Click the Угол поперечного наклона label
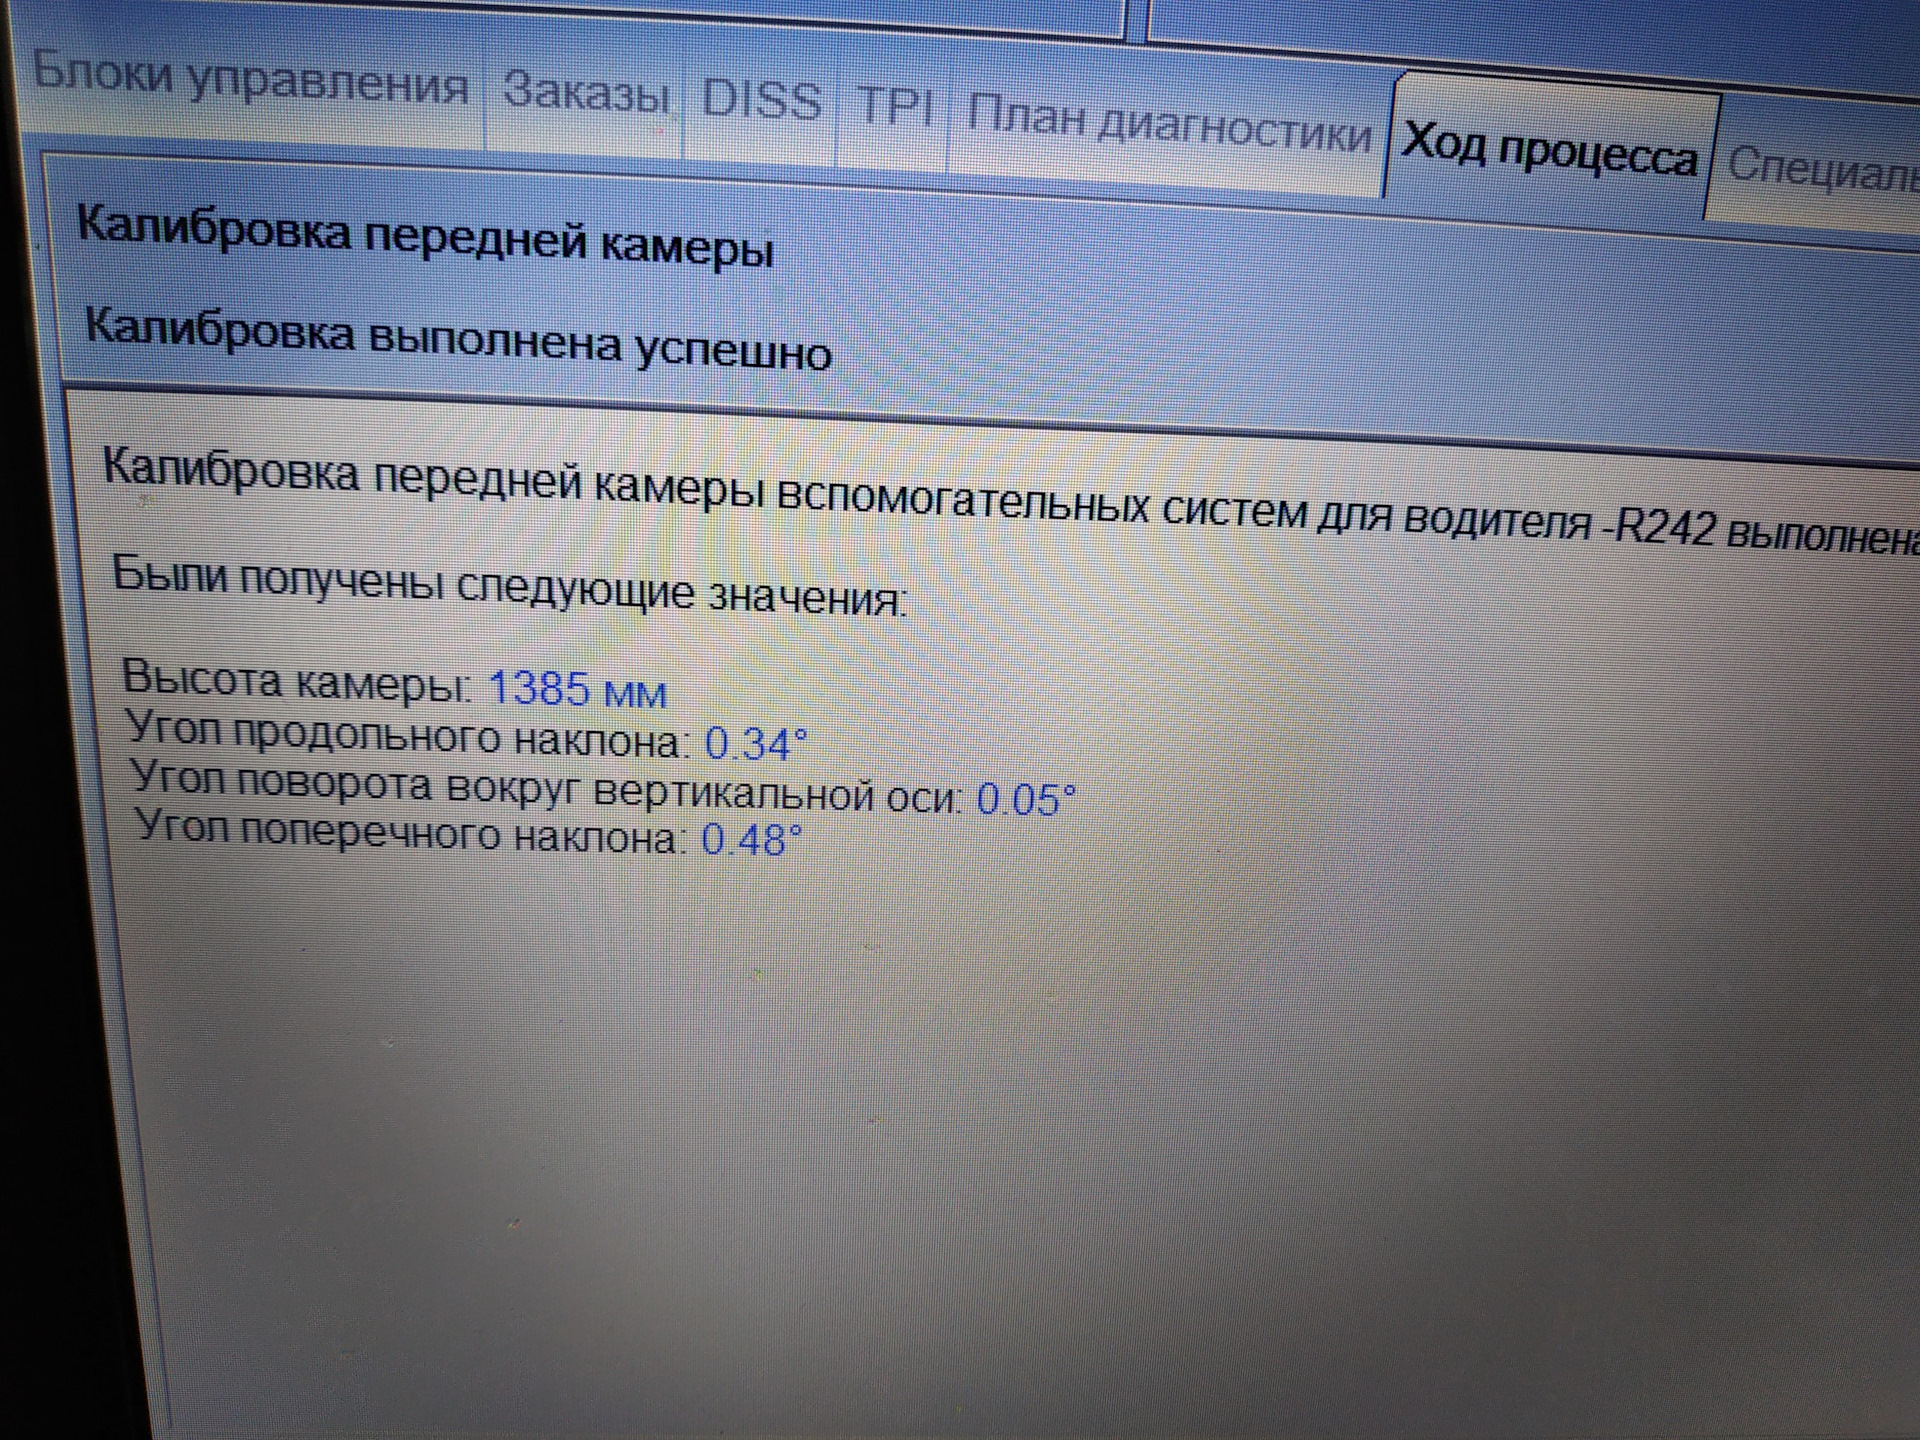1920x1440 pixels. click(x=412, y=832)
